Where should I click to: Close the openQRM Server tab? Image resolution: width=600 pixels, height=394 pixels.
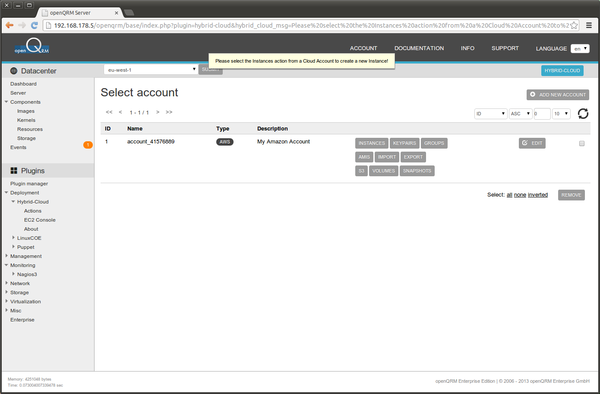point(116,13)
